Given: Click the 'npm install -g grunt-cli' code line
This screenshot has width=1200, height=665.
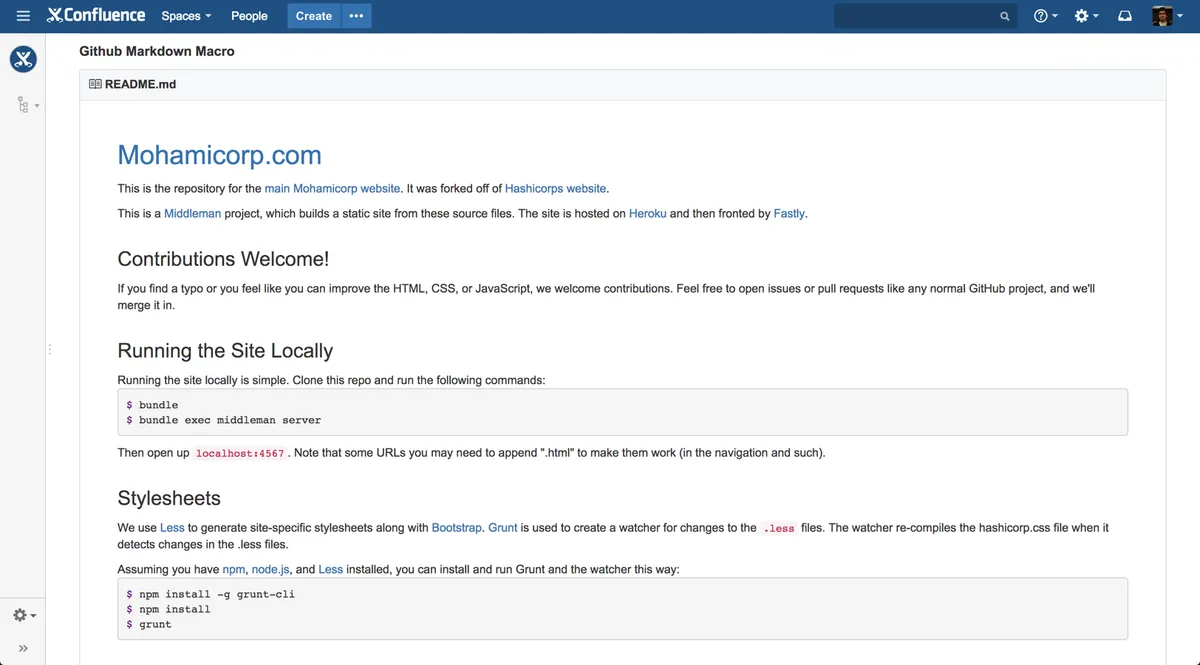Looking at the screenshot, I should [x=210, y=594].
